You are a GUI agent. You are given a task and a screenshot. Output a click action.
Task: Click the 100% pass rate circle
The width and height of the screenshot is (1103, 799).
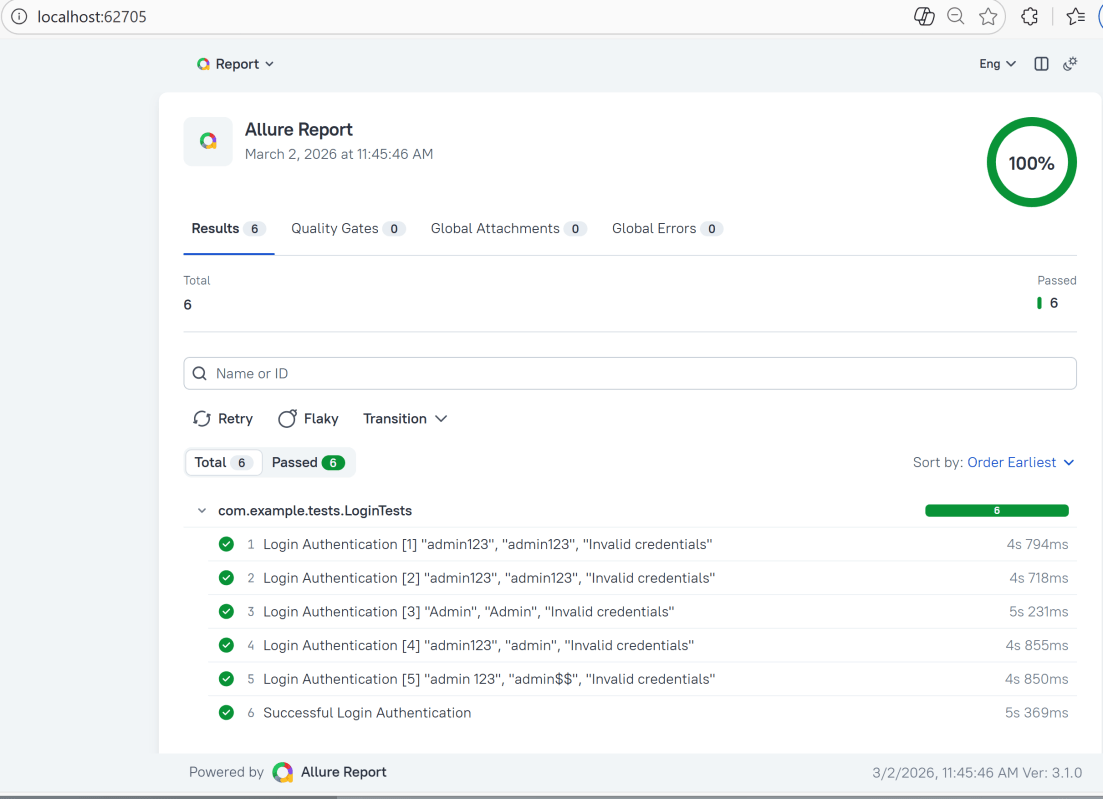tap(1031, 163)
